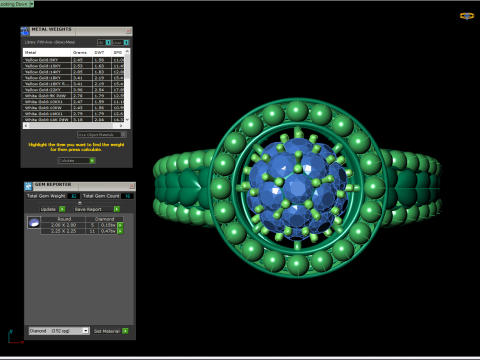Click the green arrow on the 0.15tw row
This screenshot has width=480, height=360.
coord(120,225)
